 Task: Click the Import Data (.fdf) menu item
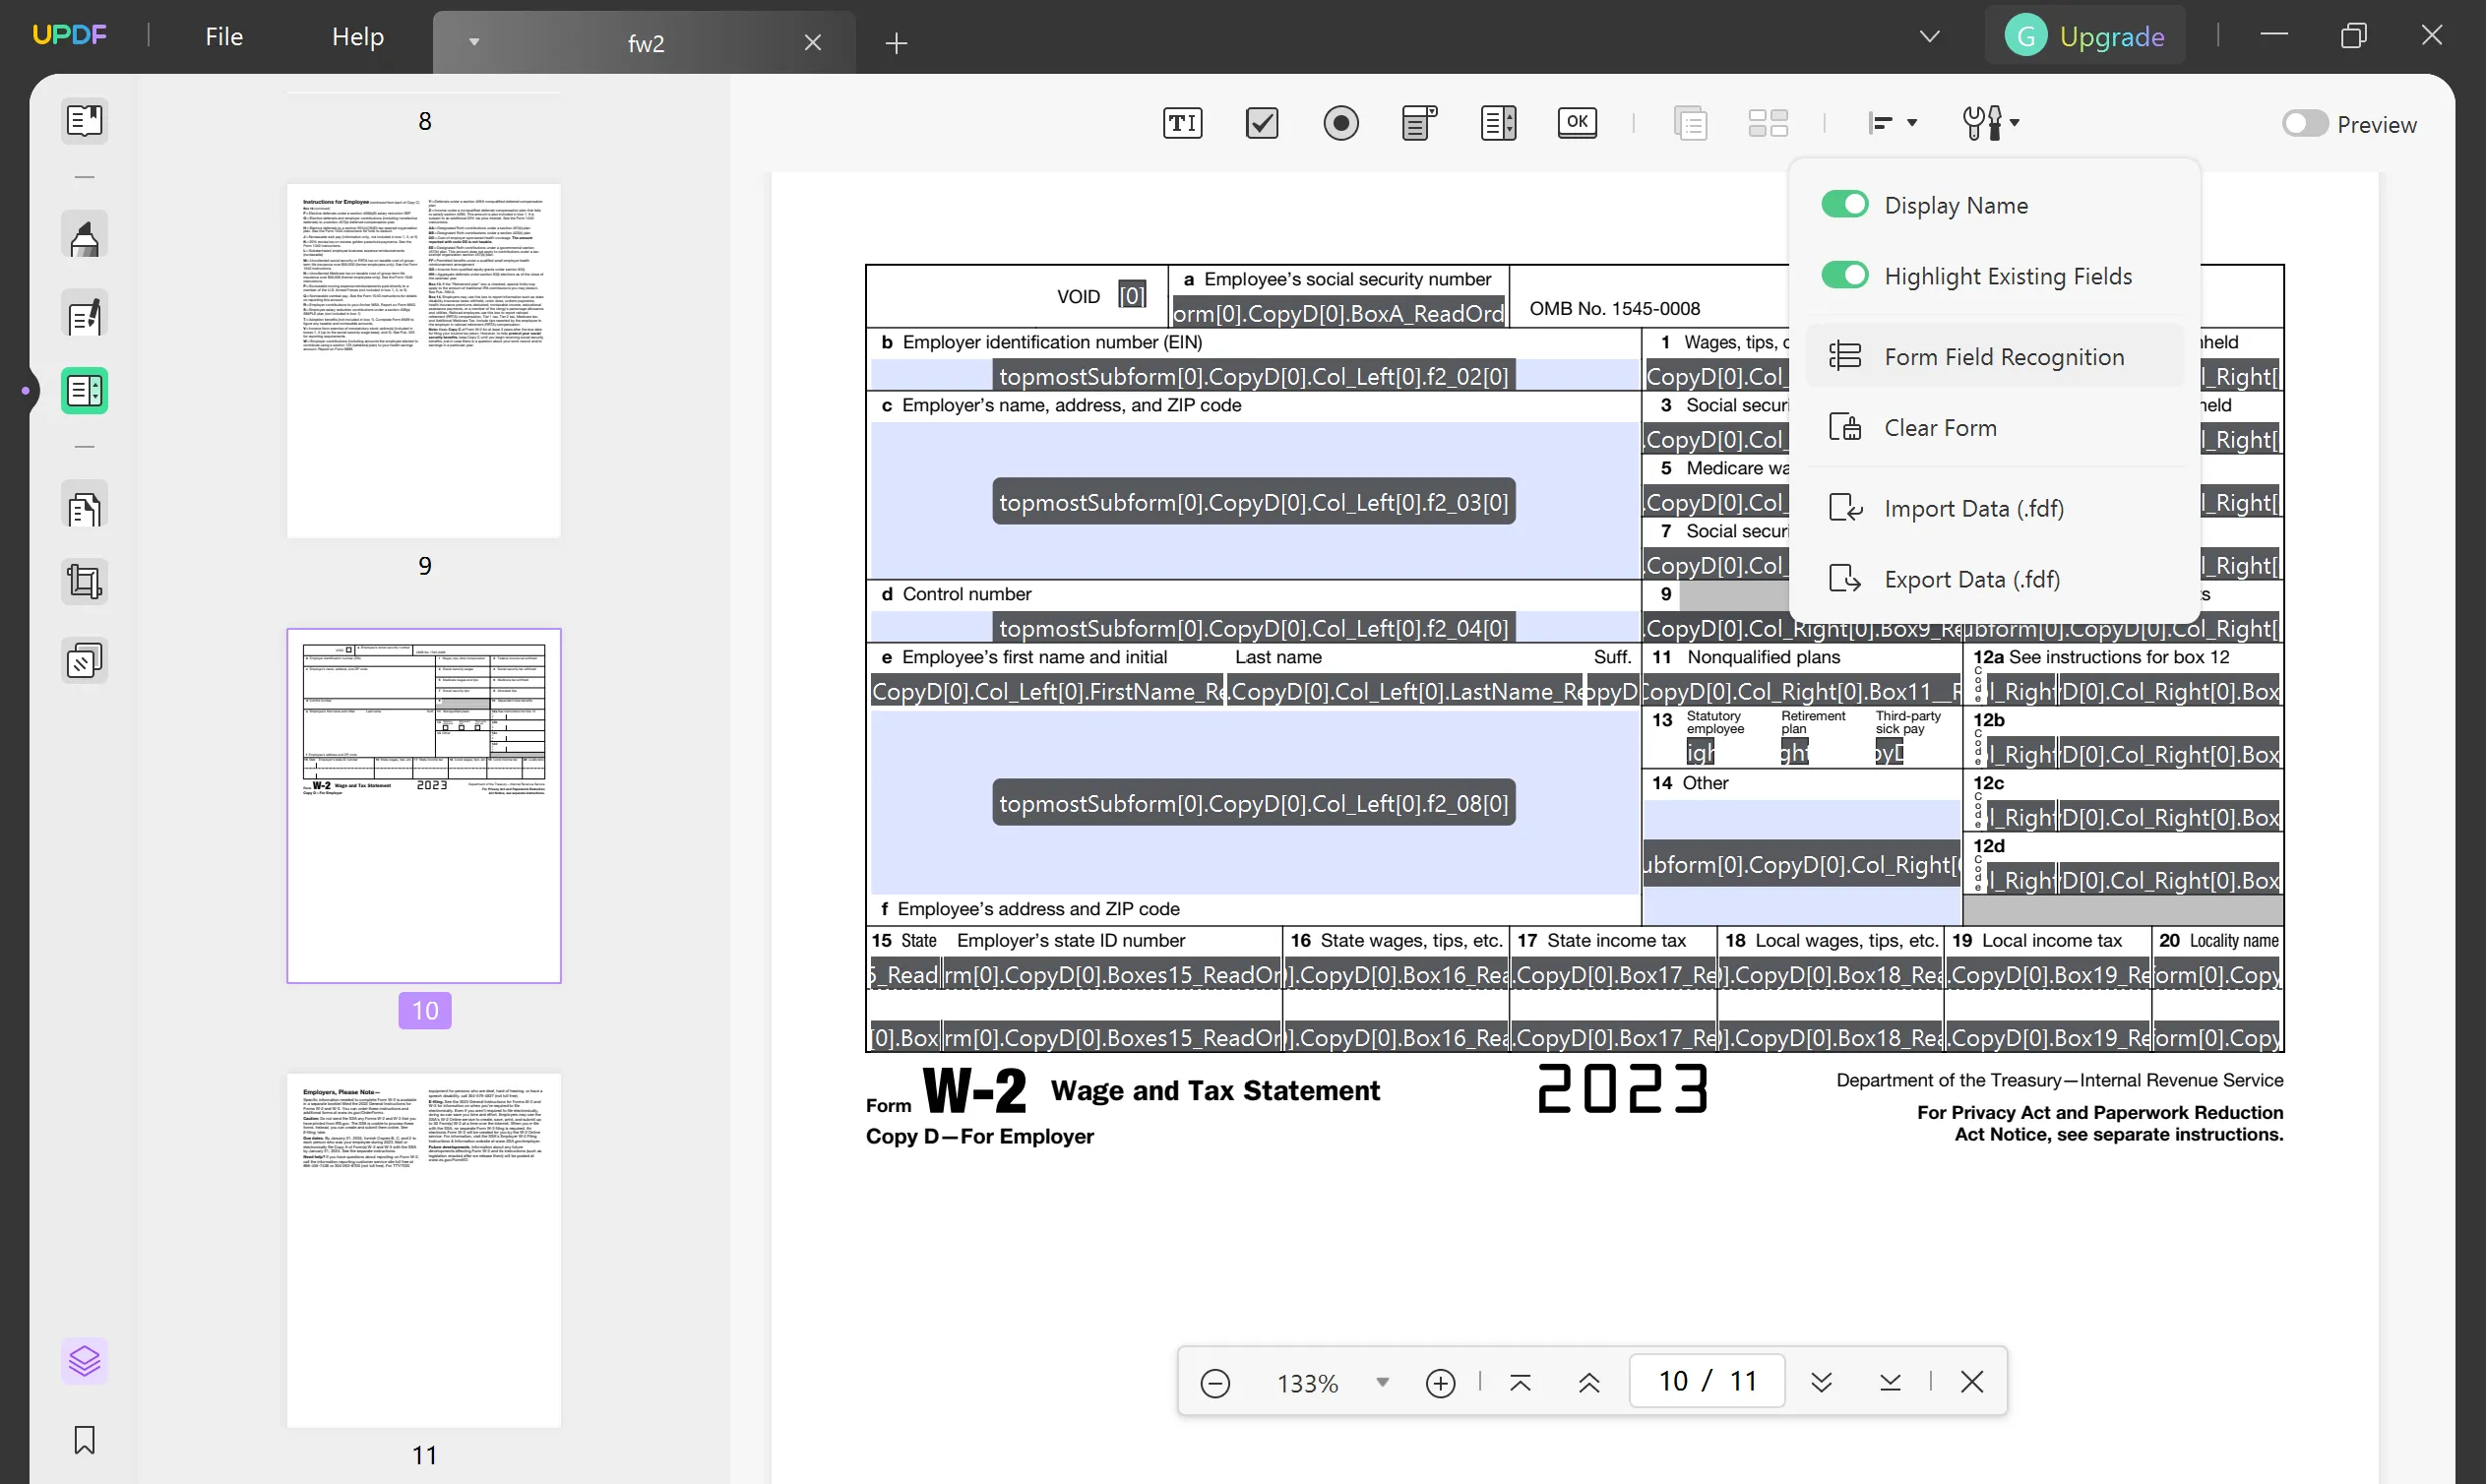click(1973, 509)
